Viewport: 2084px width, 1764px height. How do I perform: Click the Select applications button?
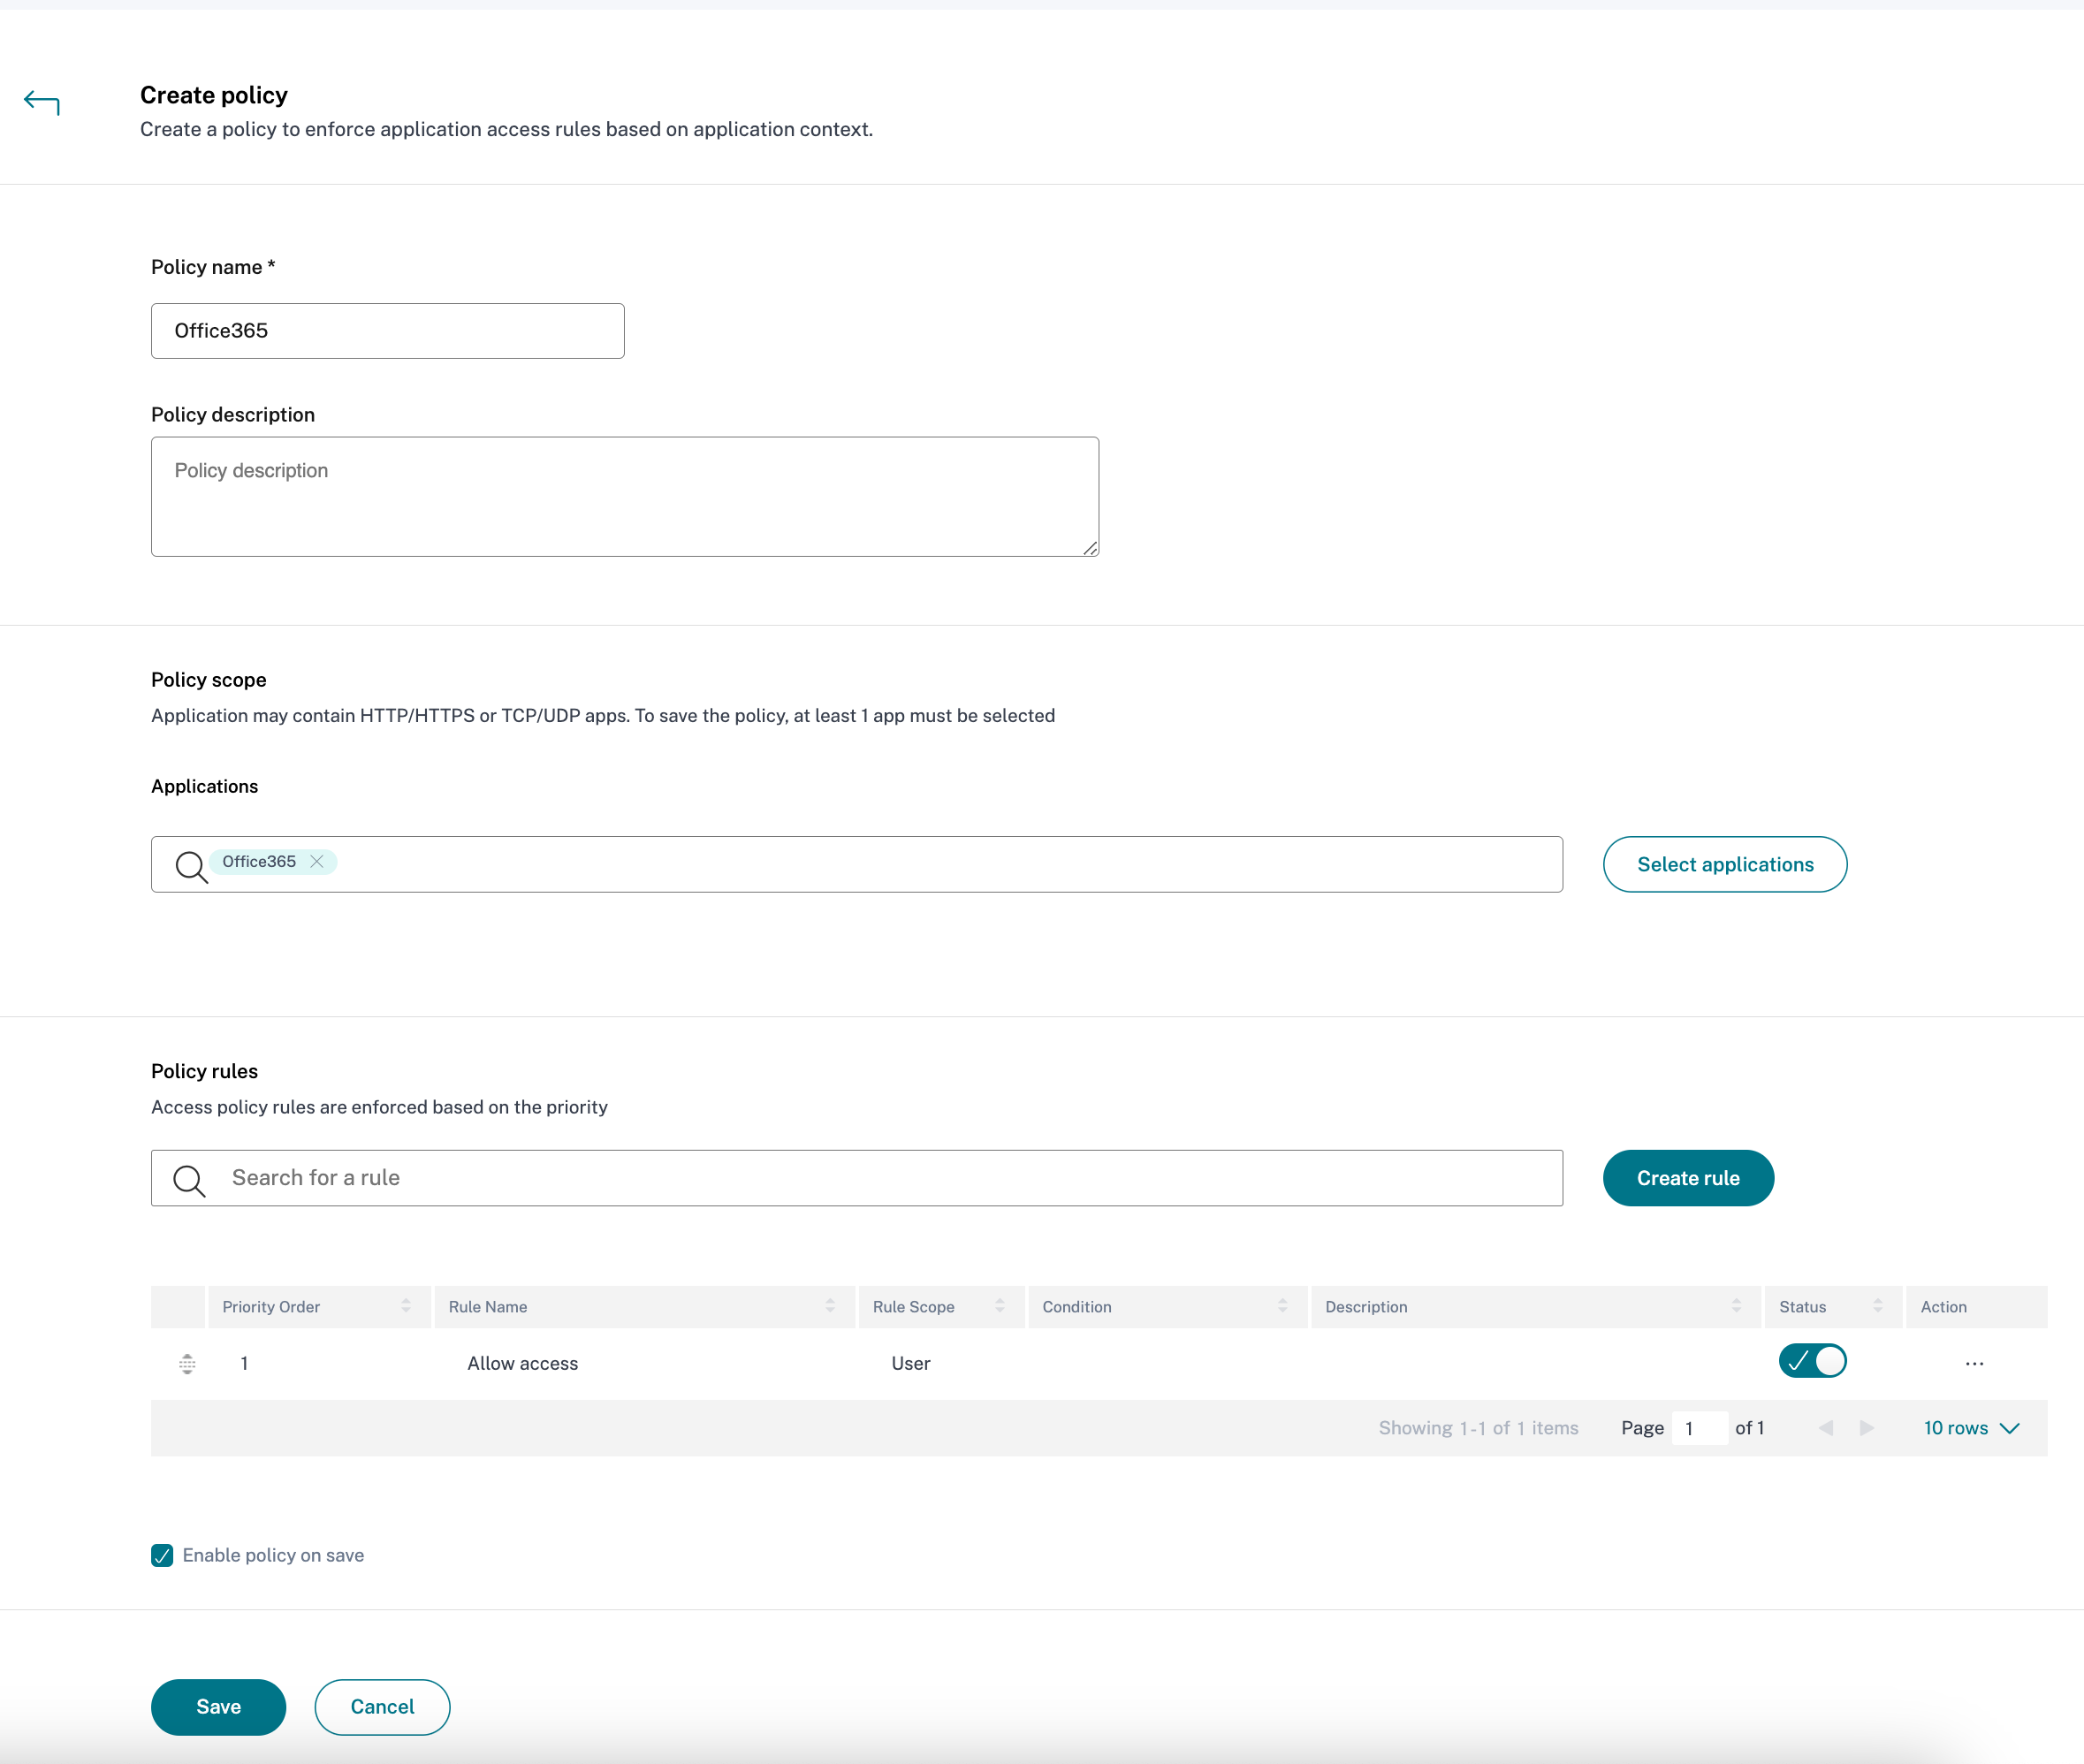tap(1724, 864)
